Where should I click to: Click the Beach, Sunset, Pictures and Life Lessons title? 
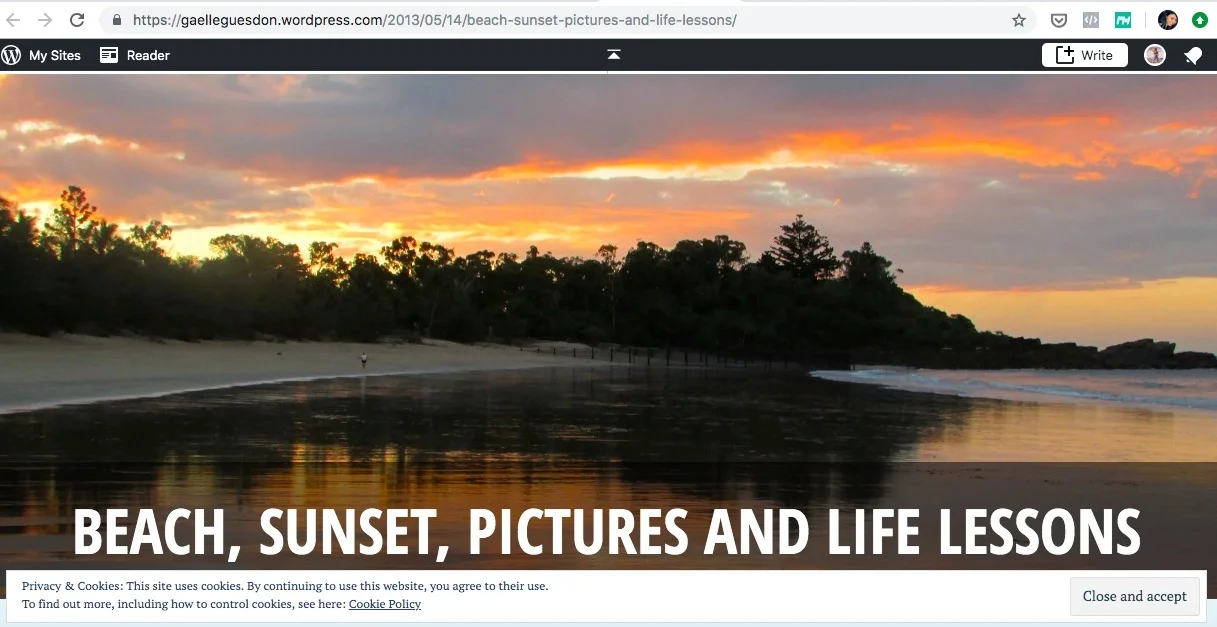coord(607,531)
